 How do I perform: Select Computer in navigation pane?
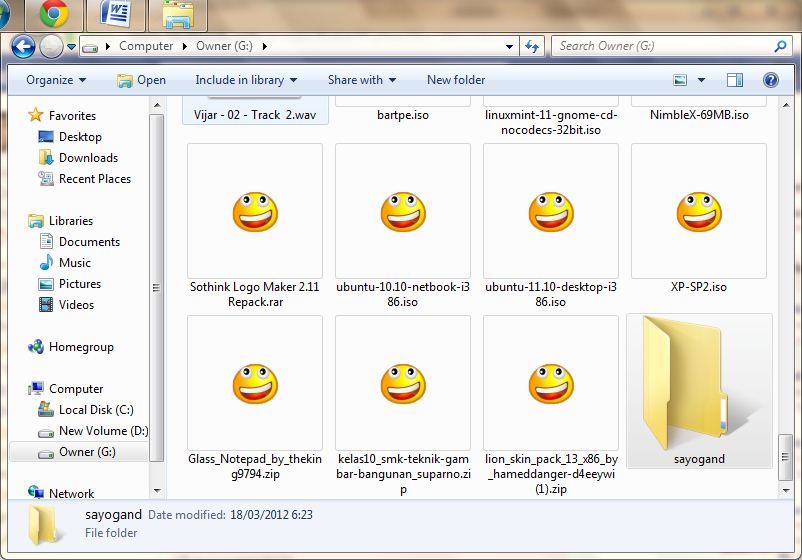66,389
